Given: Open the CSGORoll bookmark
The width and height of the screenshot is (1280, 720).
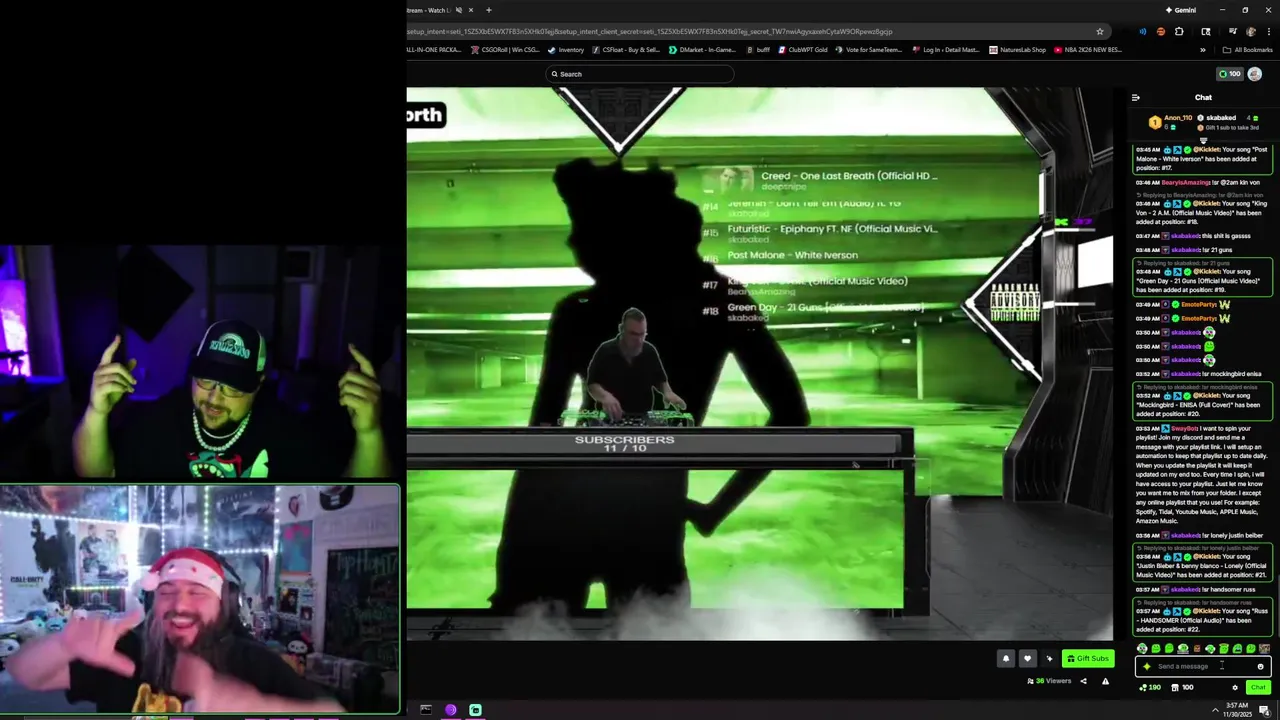Looking at the screenshot, I should 506,49.
